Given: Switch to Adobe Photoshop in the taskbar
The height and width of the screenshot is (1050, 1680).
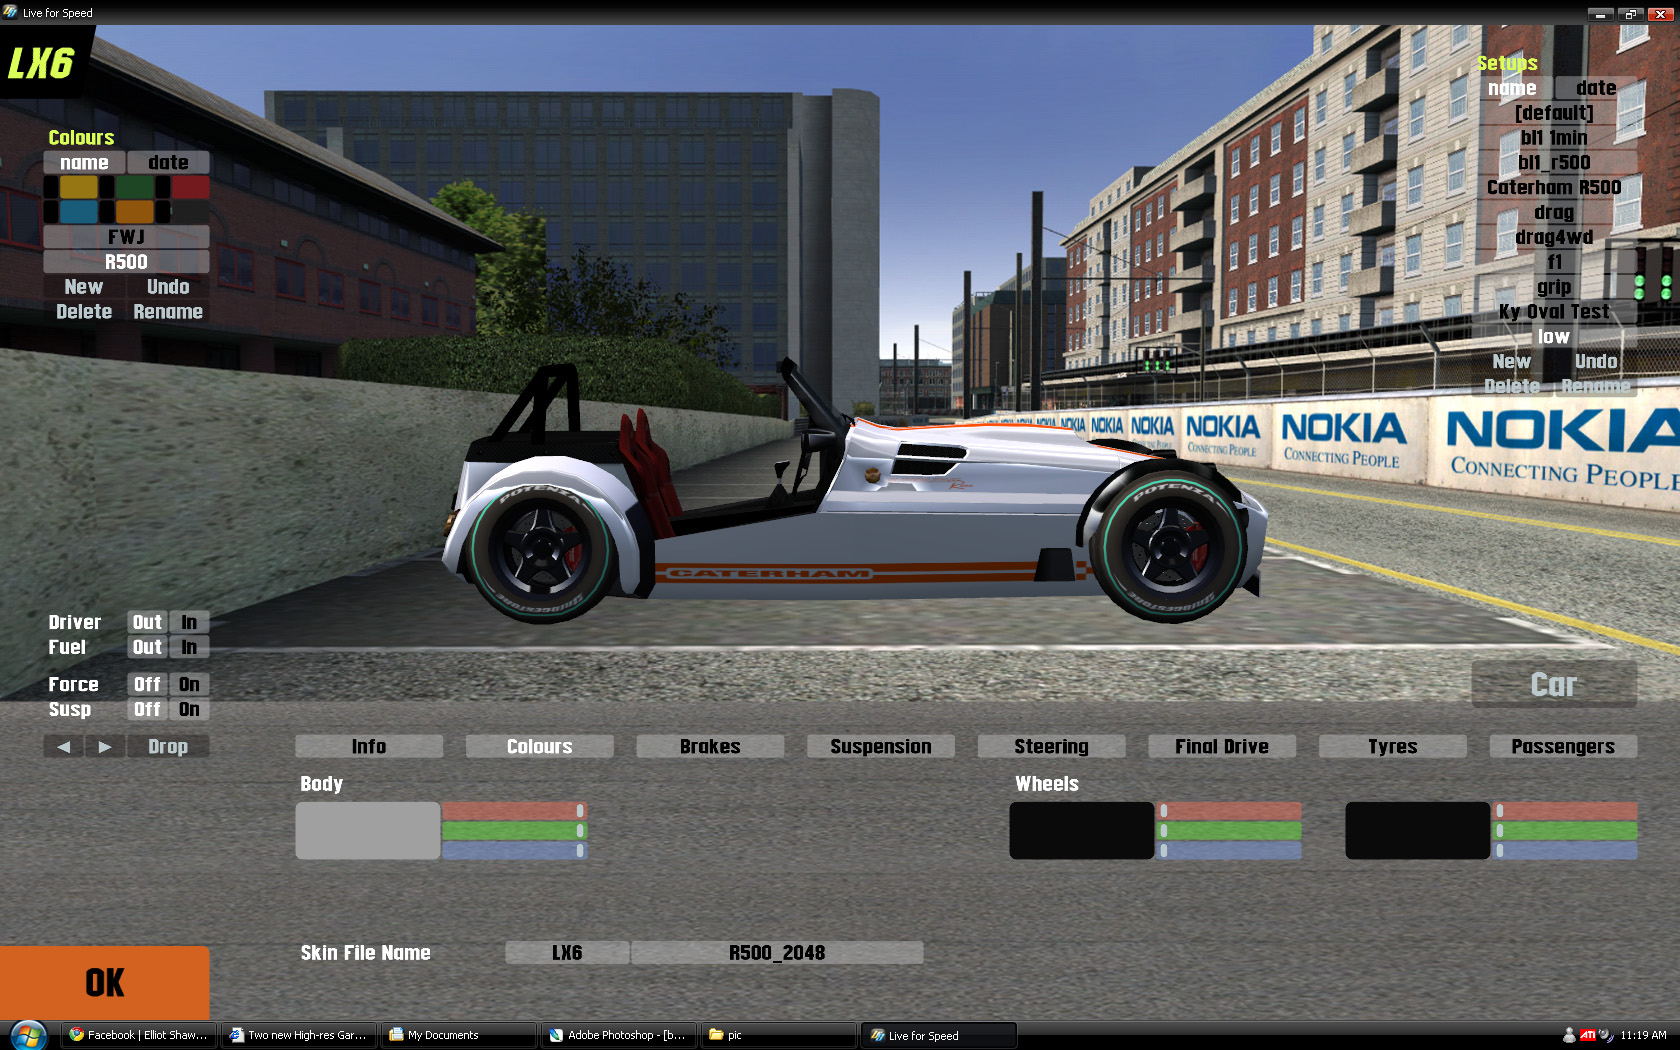Looking at the screenshot, I should coord(619,1035).
